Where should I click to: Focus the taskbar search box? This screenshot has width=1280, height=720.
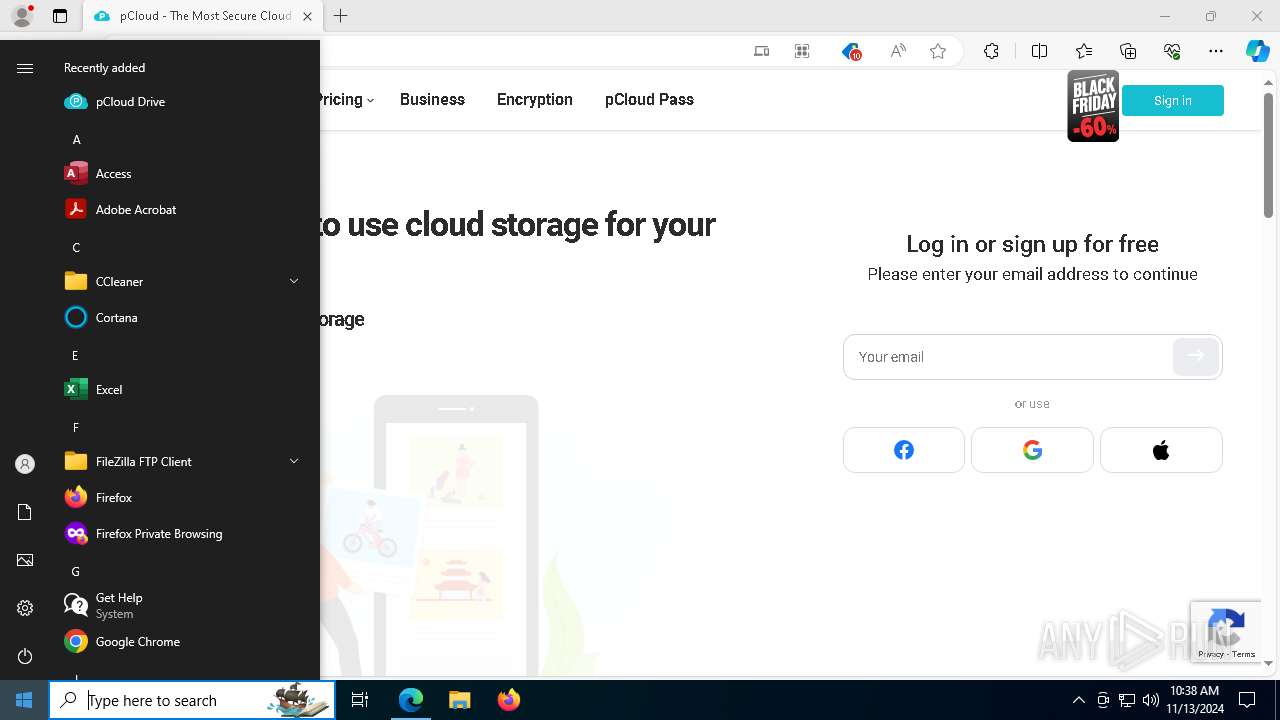click(x=192, y=700)
